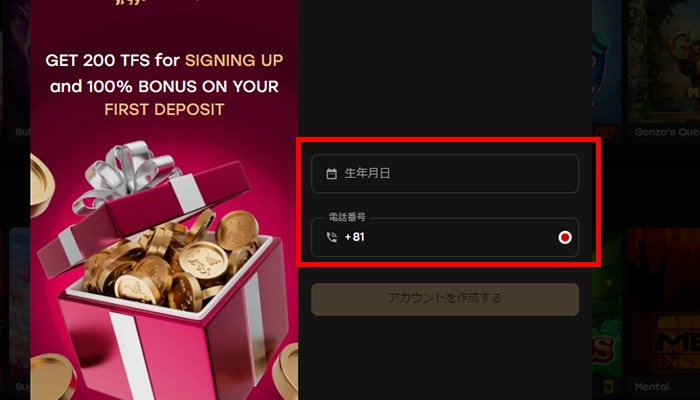
Task: Open the Mental game thumbnail
Action: tap(664, 311)
